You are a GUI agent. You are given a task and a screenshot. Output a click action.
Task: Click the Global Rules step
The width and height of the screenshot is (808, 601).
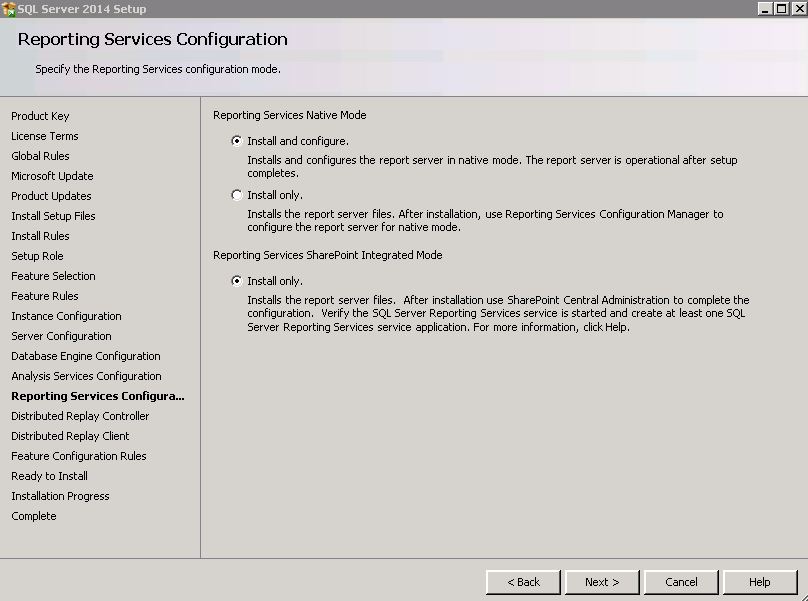[40, 156]
